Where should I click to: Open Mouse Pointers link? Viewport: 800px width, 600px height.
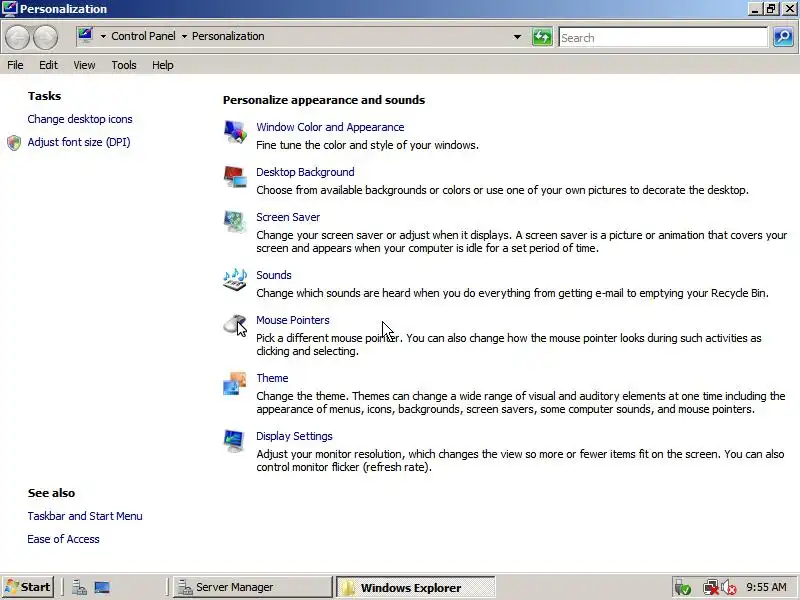pos(293,320)
